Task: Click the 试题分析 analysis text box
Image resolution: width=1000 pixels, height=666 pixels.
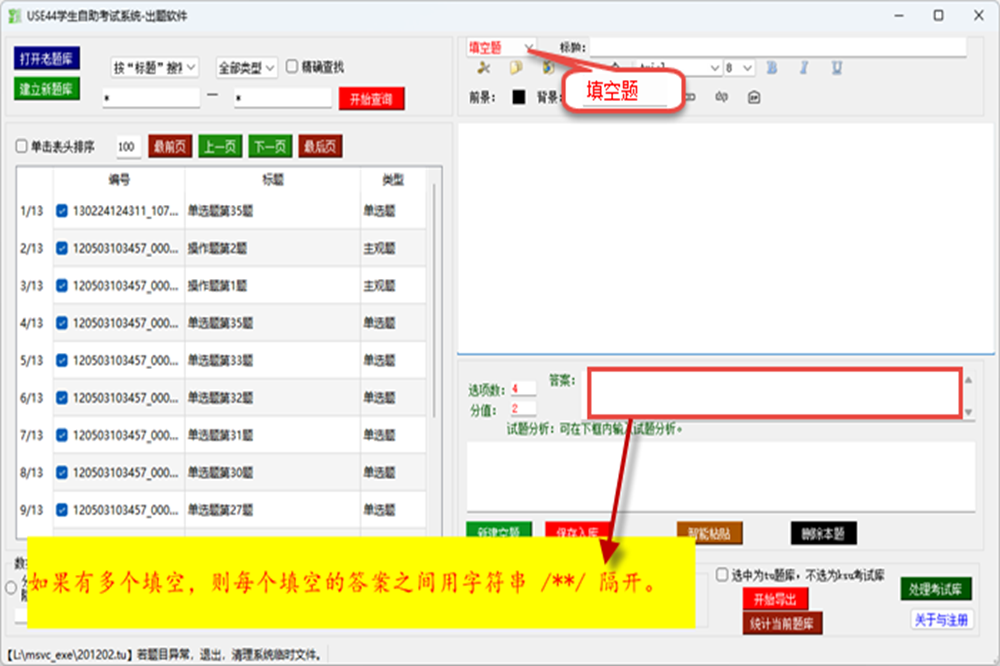Action: 721,476
